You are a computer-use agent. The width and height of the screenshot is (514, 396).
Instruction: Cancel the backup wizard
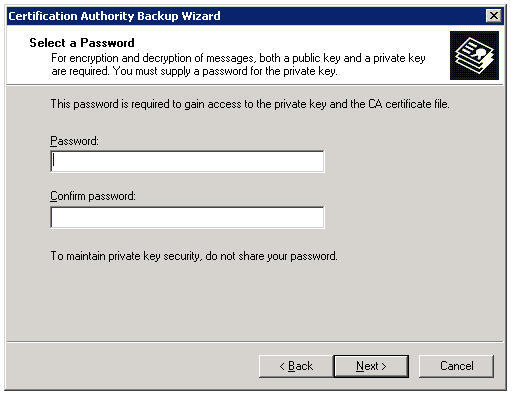[456, 366]
